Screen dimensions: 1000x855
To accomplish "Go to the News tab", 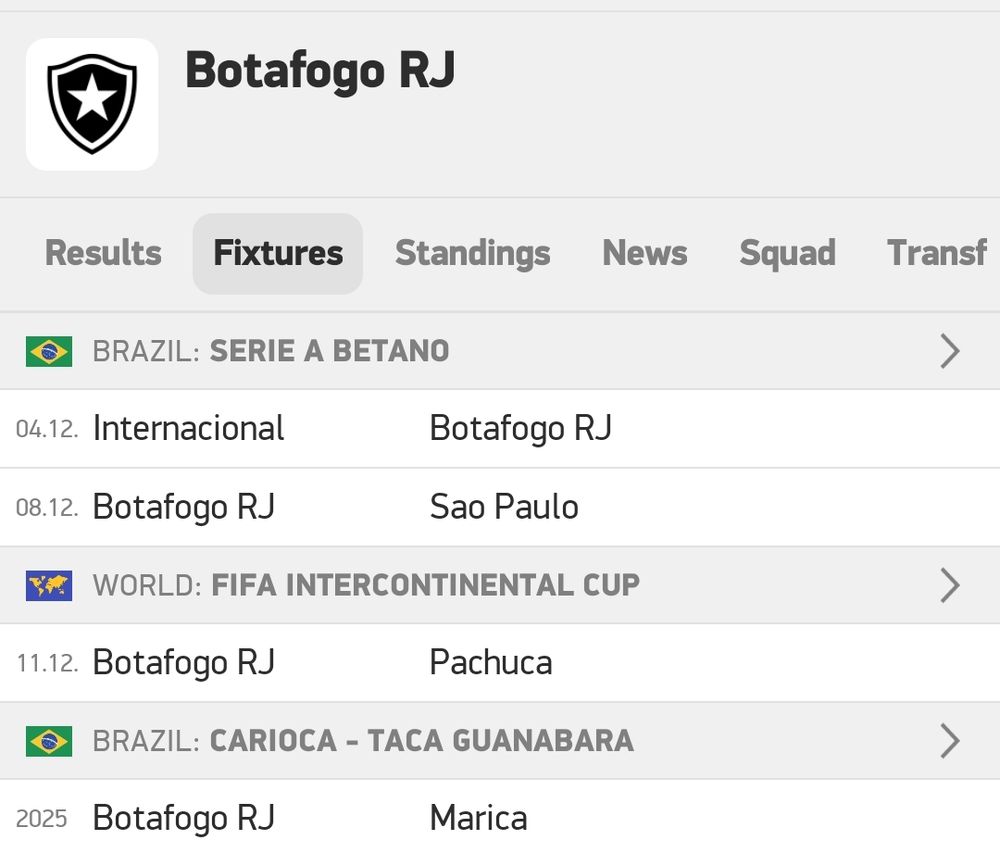I will [644, 254].
